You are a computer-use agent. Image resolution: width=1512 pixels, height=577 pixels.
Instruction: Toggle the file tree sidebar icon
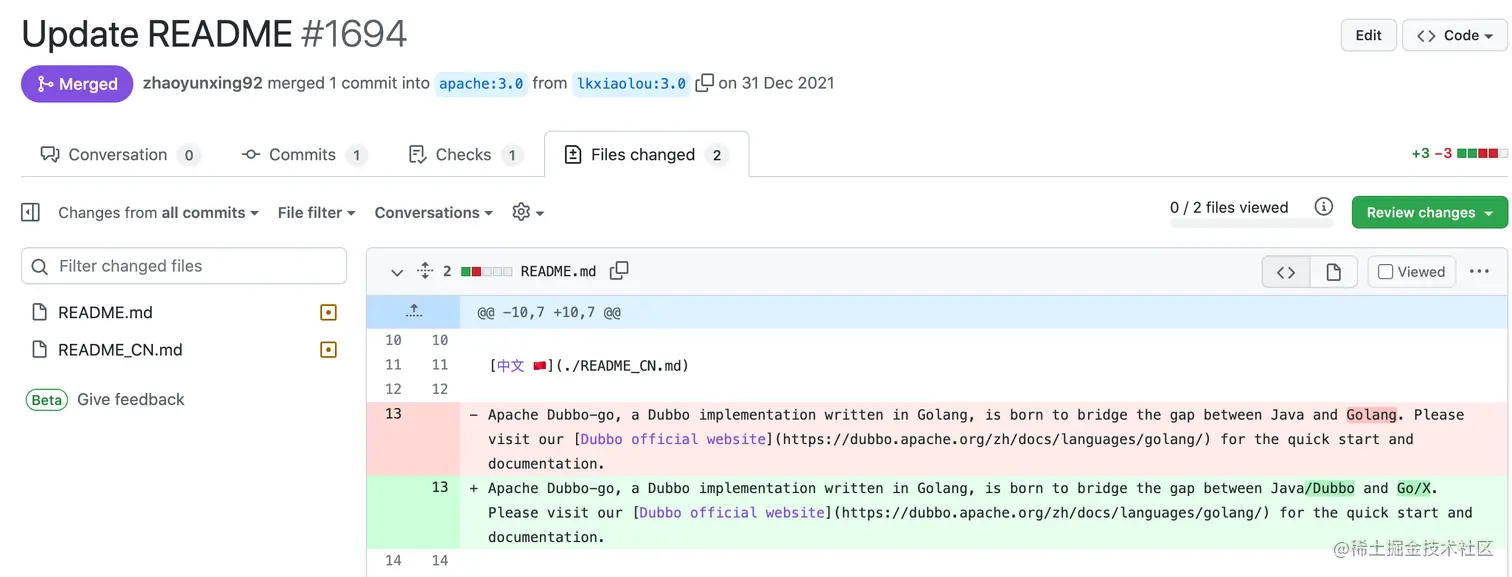click(31, 212)
